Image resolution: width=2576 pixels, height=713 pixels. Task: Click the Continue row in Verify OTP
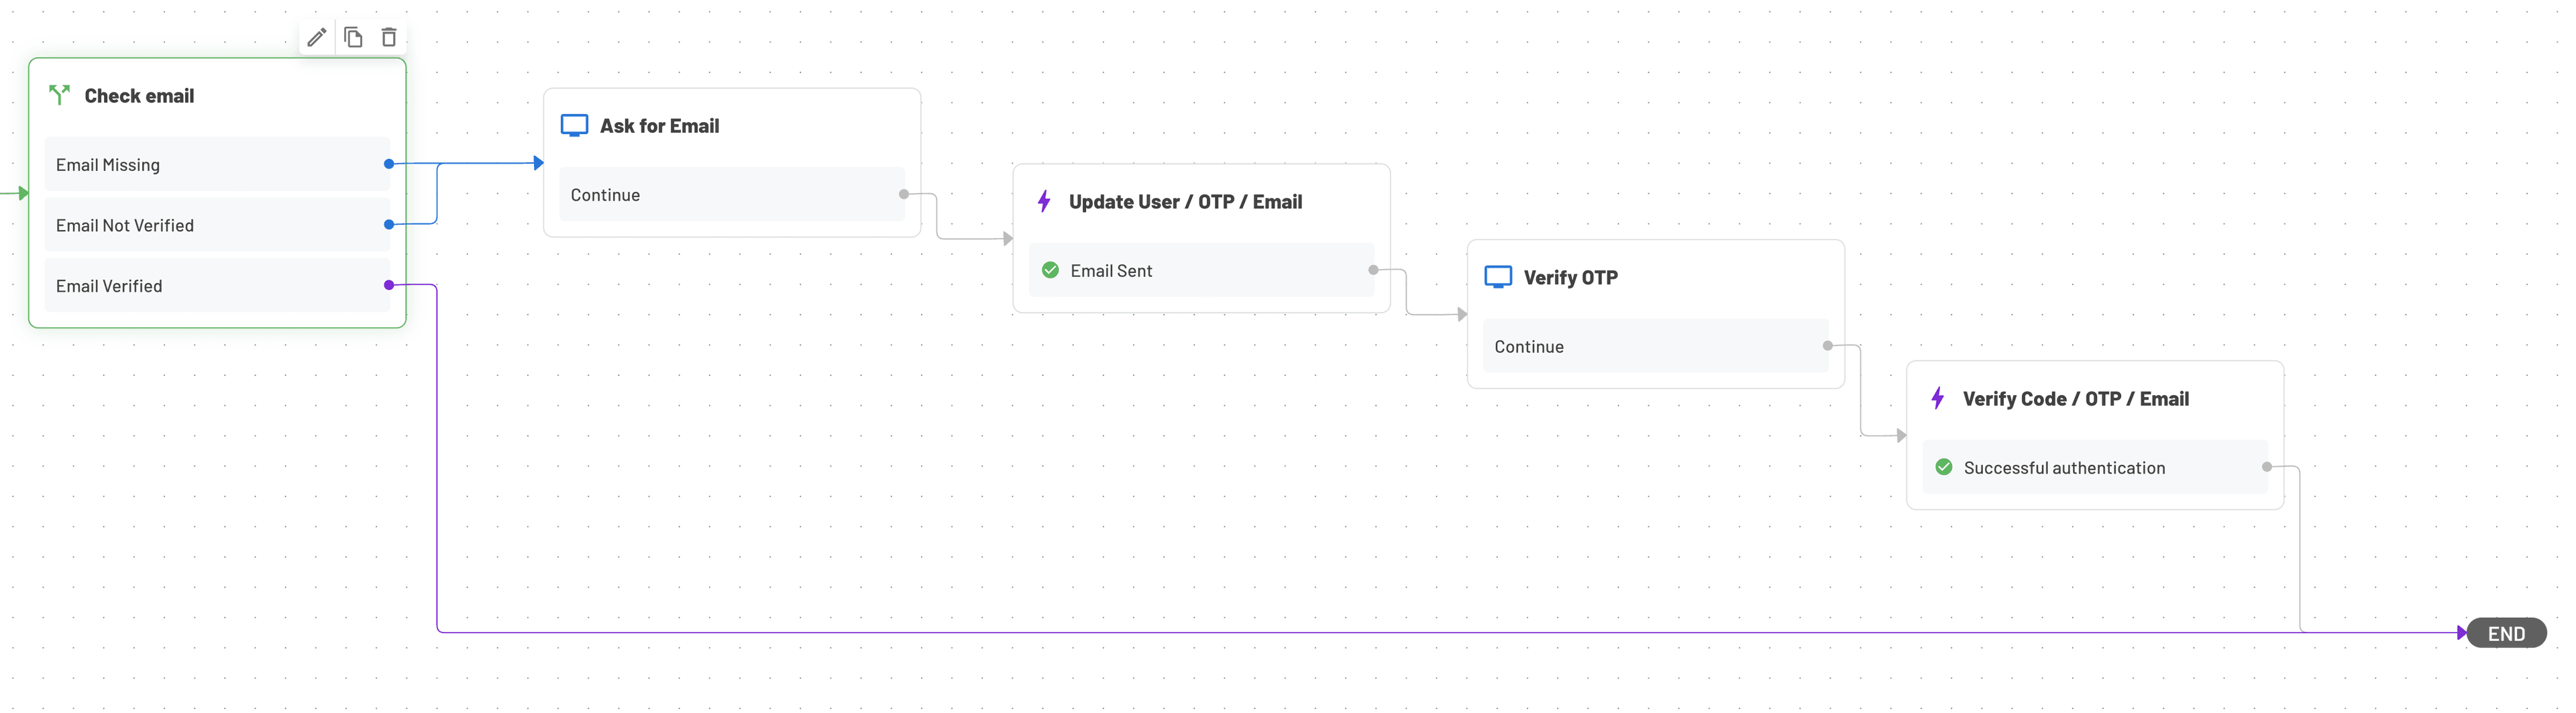pos(1654,346)
